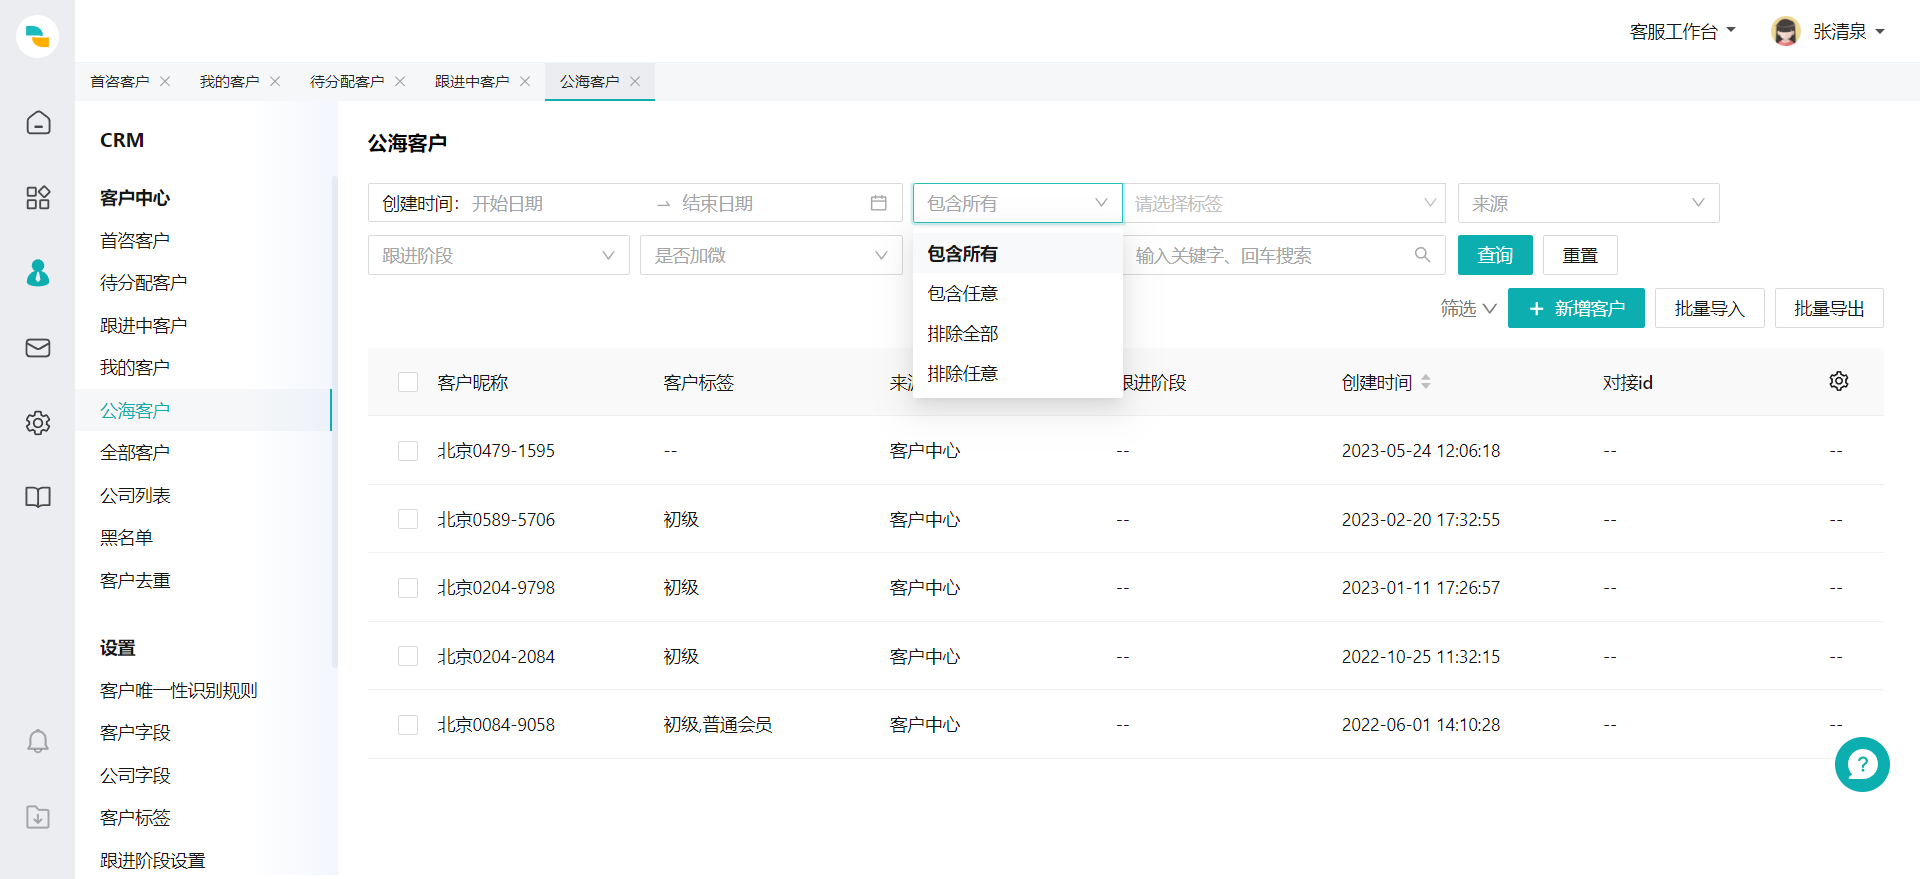
Task: Check the row 北京0204-9798
Action: point(408,588)
